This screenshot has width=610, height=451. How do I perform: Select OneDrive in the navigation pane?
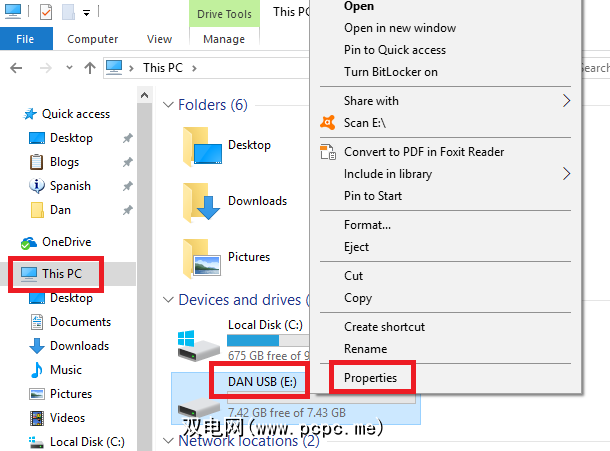pos(67,242)
